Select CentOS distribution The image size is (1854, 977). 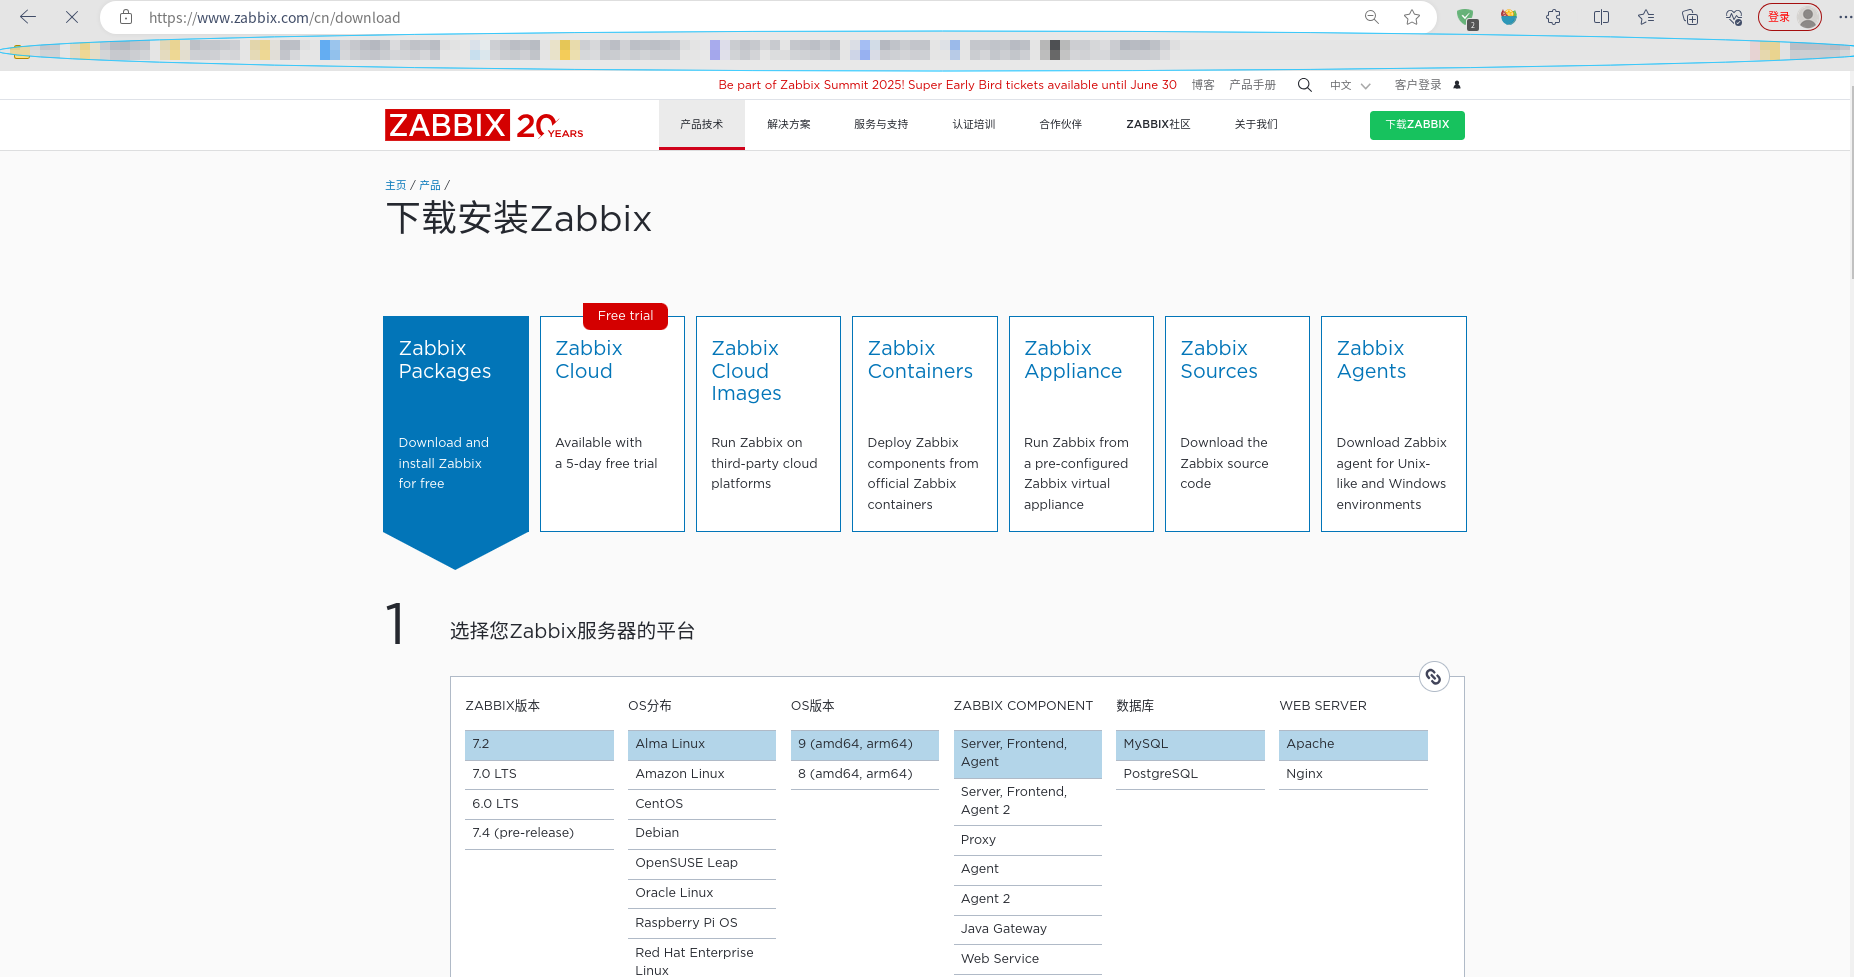coord(702,805)
